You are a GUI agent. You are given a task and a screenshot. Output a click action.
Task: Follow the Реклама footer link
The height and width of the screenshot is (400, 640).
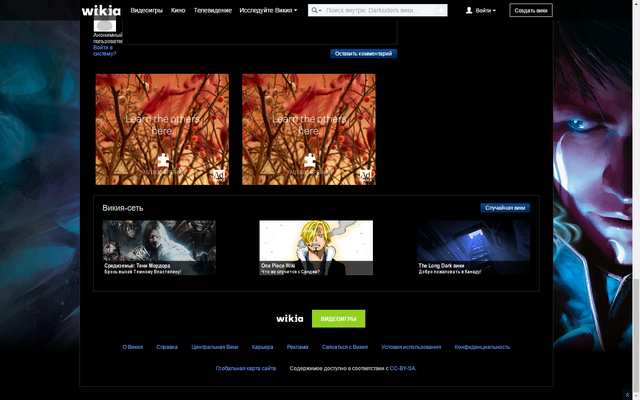(x=297, y=347)
